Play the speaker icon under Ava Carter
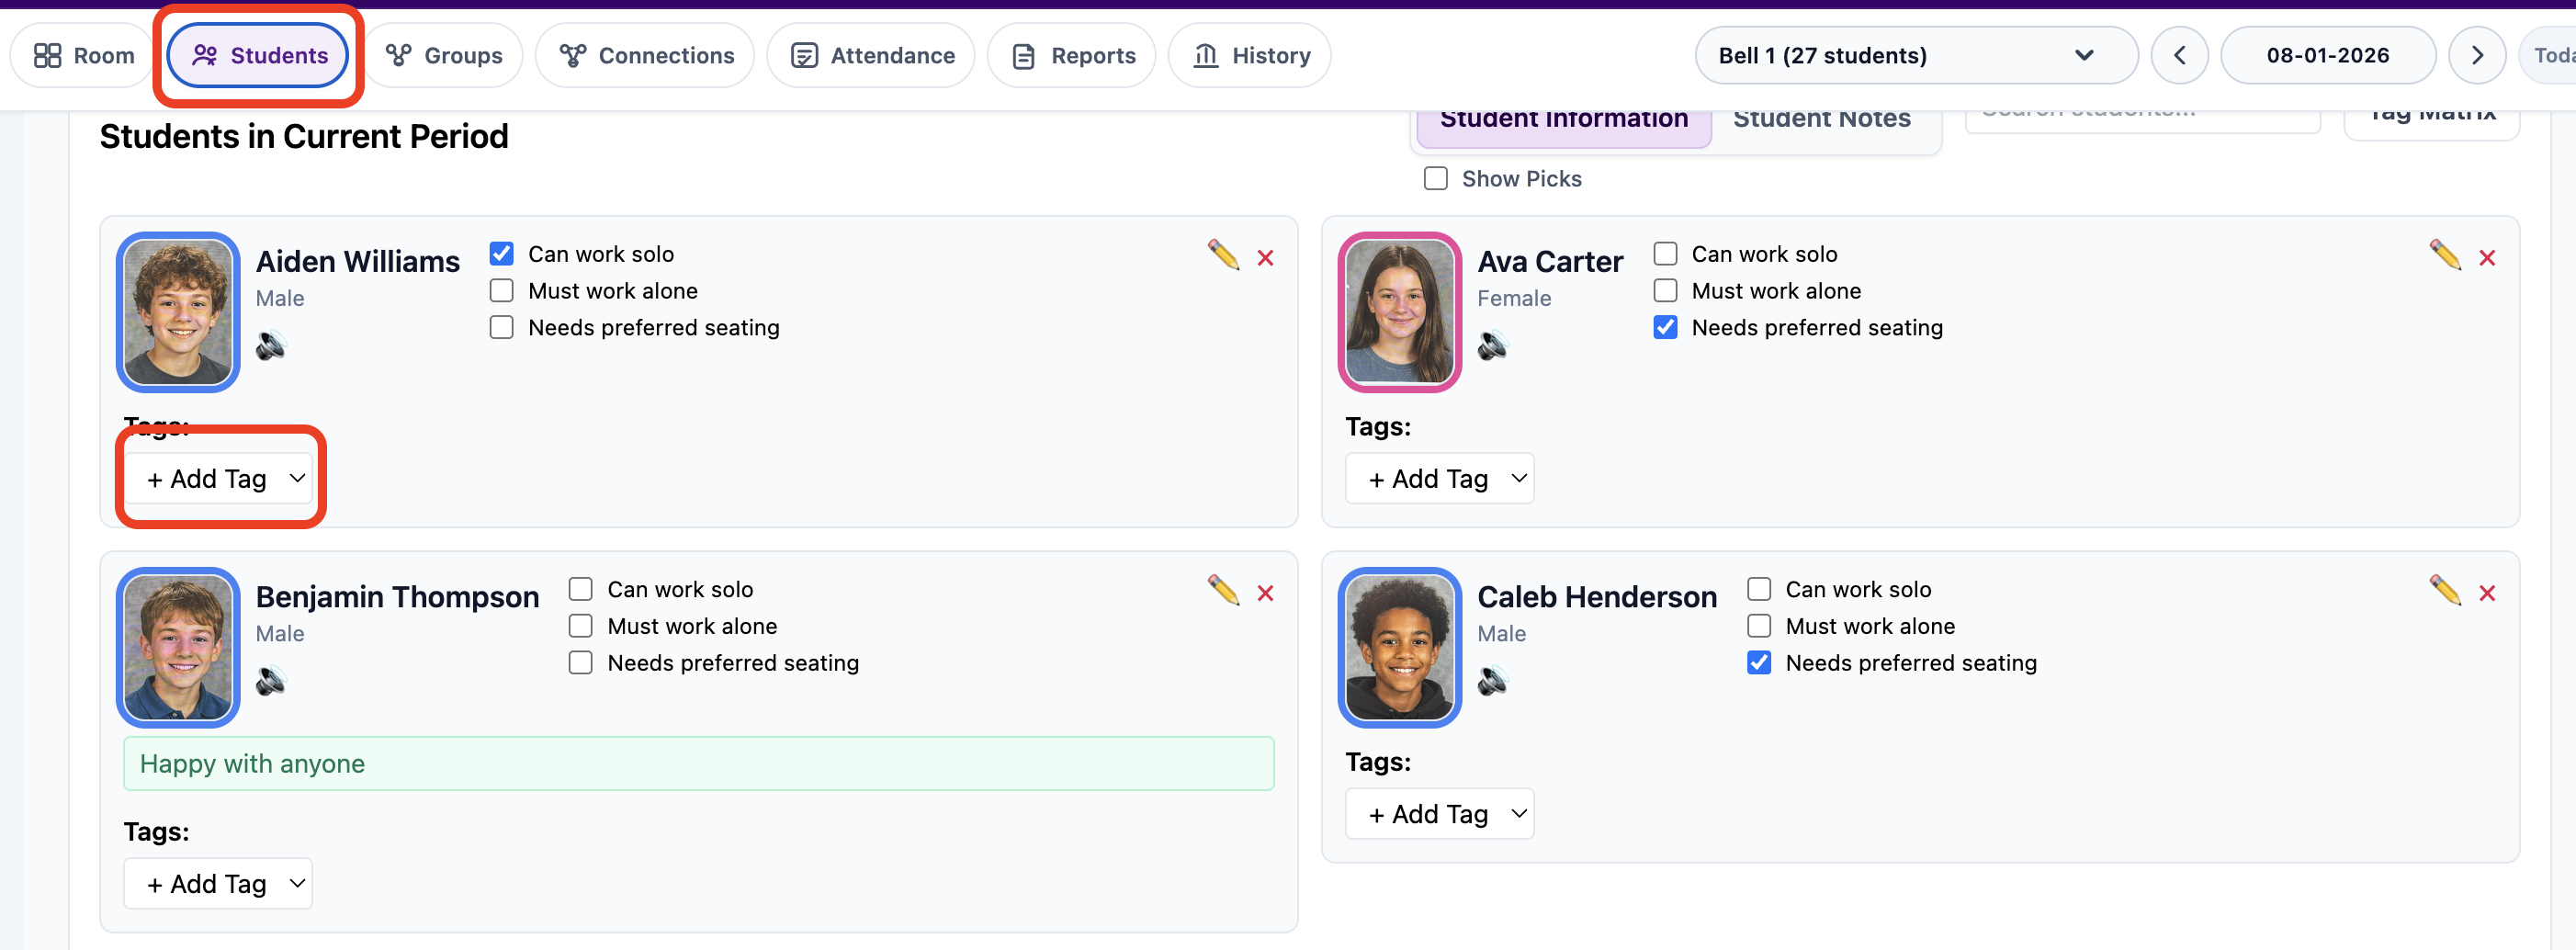 tap(1493, 346)
